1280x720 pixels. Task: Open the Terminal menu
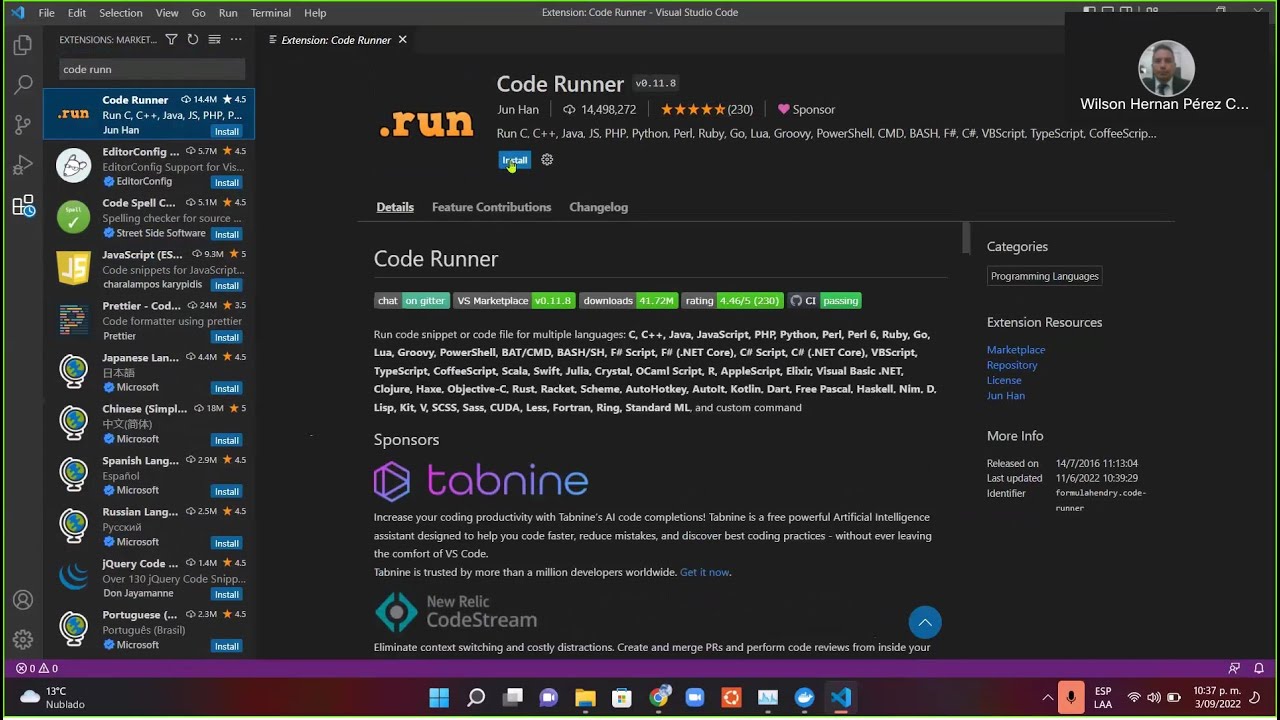271,13
